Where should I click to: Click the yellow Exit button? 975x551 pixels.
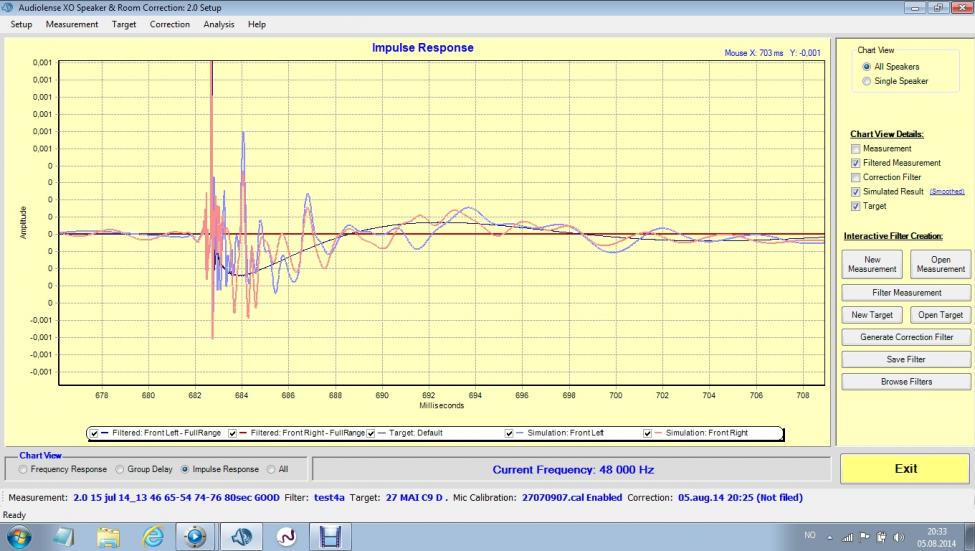click(x=905, y=469)
